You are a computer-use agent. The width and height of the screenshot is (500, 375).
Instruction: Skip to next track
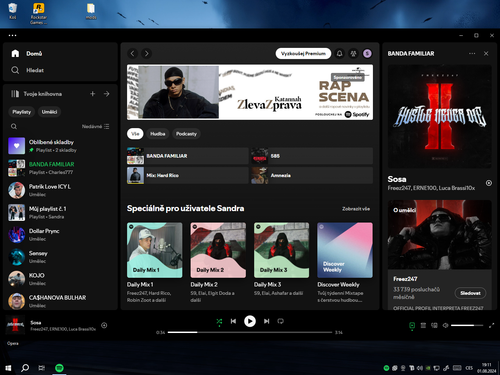click(x=267, y=321)
